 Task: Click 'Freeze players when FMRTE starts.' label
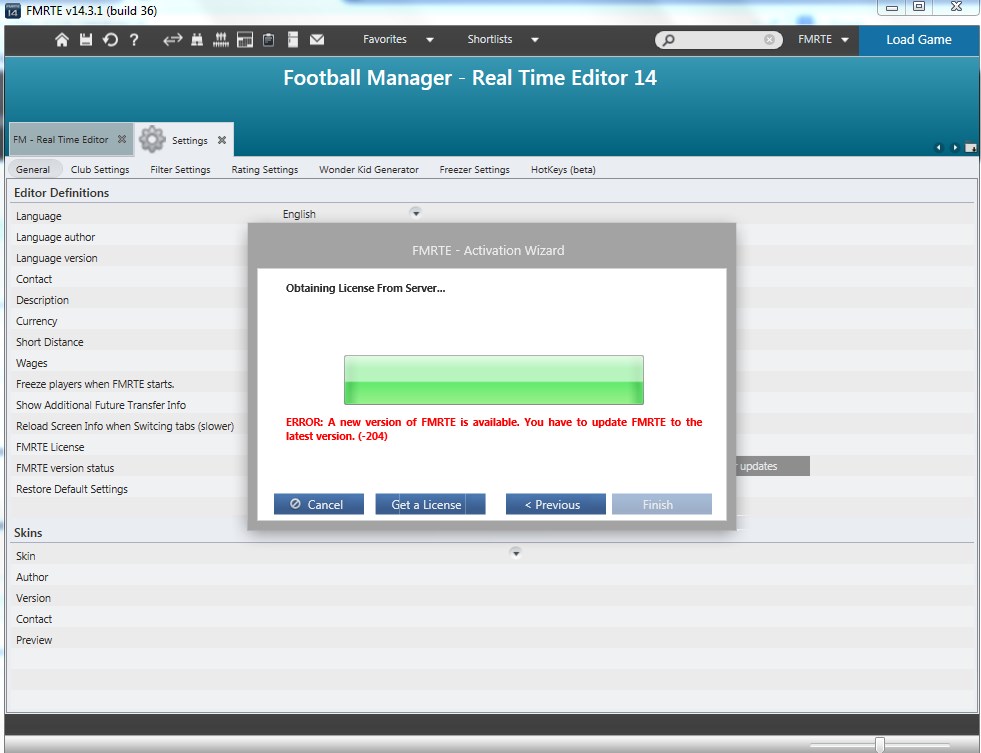click(x=95, y=384)
